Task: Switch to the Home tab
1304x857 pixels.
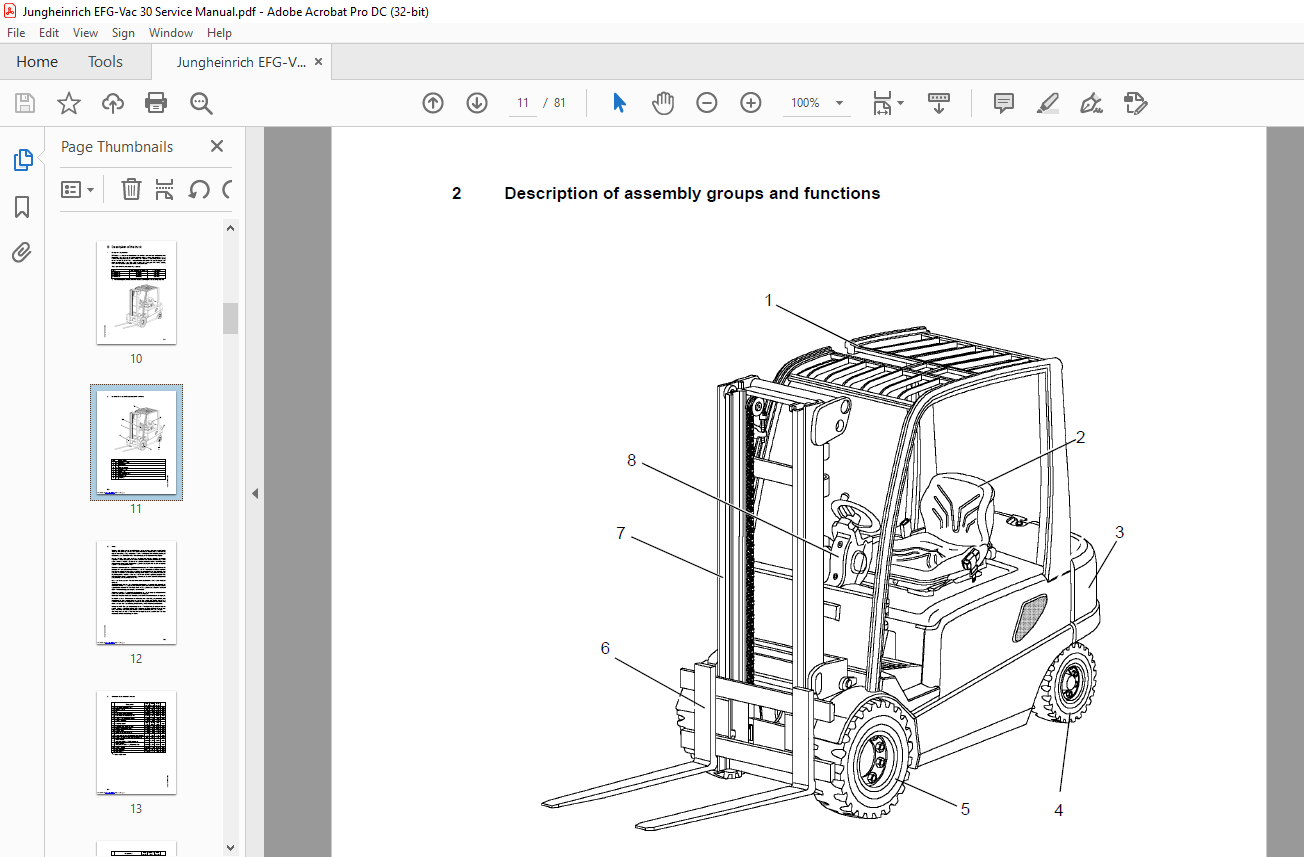Action: [37, 62]
